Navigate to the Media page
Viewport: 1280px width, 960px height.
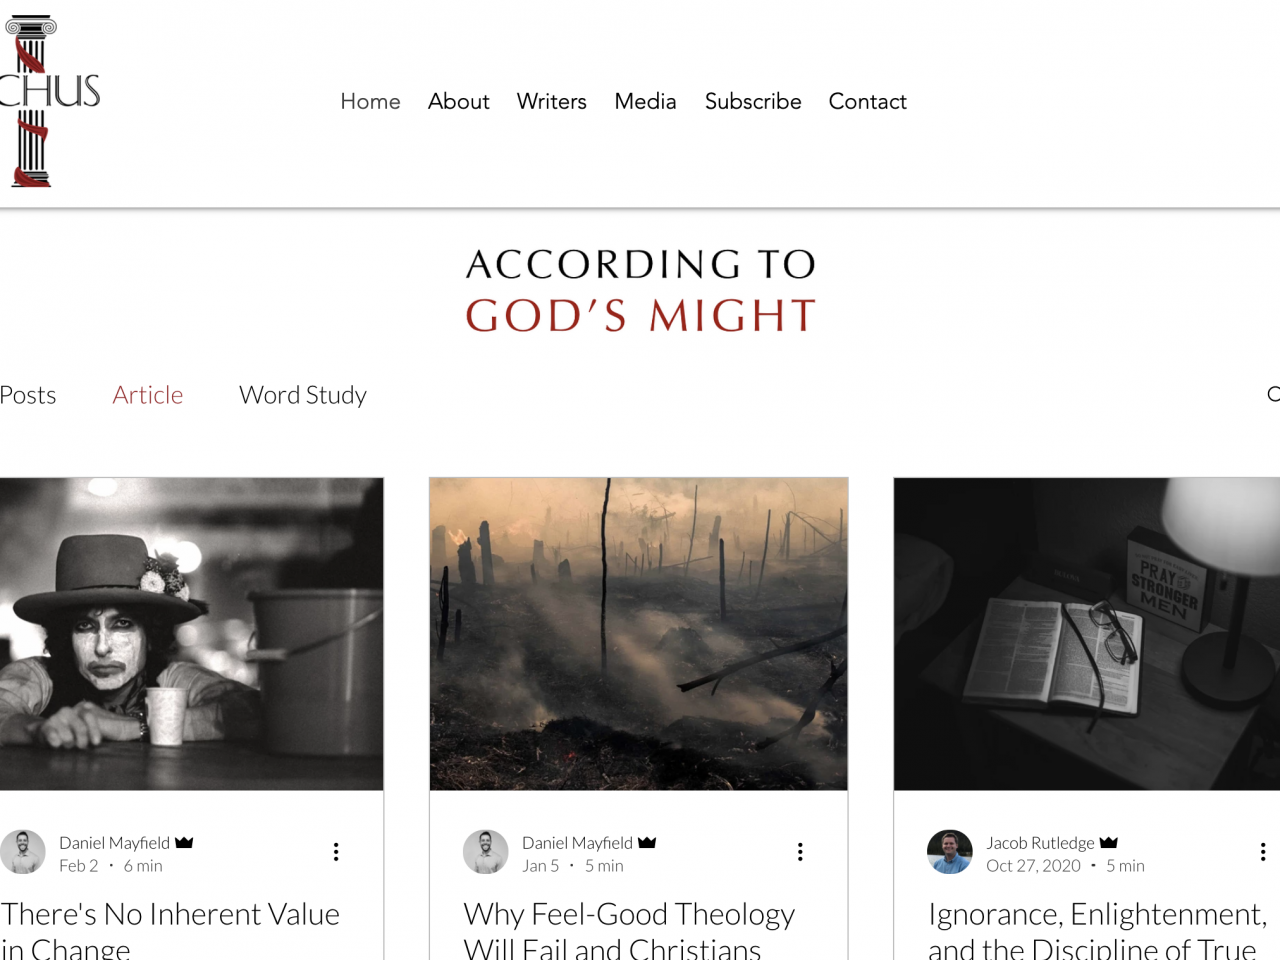[x=645, y=101]
